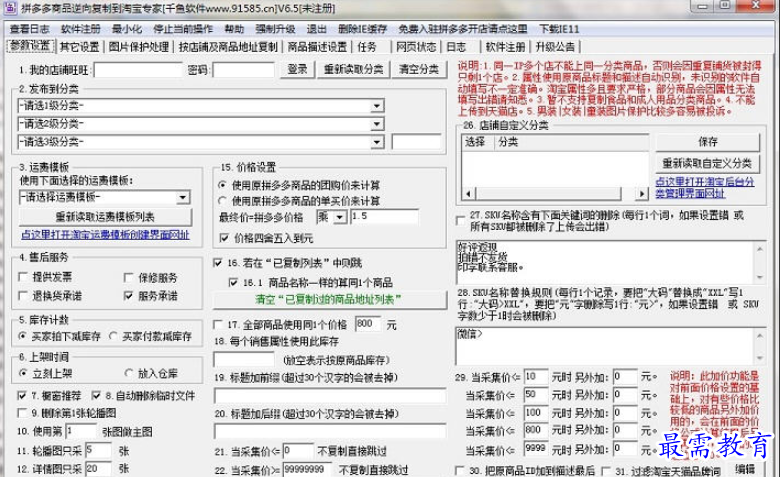The height and width of the screenshot is (477, 780).
Task: Open the 淘宝运费模板创建界面 link
Action: 105,235
